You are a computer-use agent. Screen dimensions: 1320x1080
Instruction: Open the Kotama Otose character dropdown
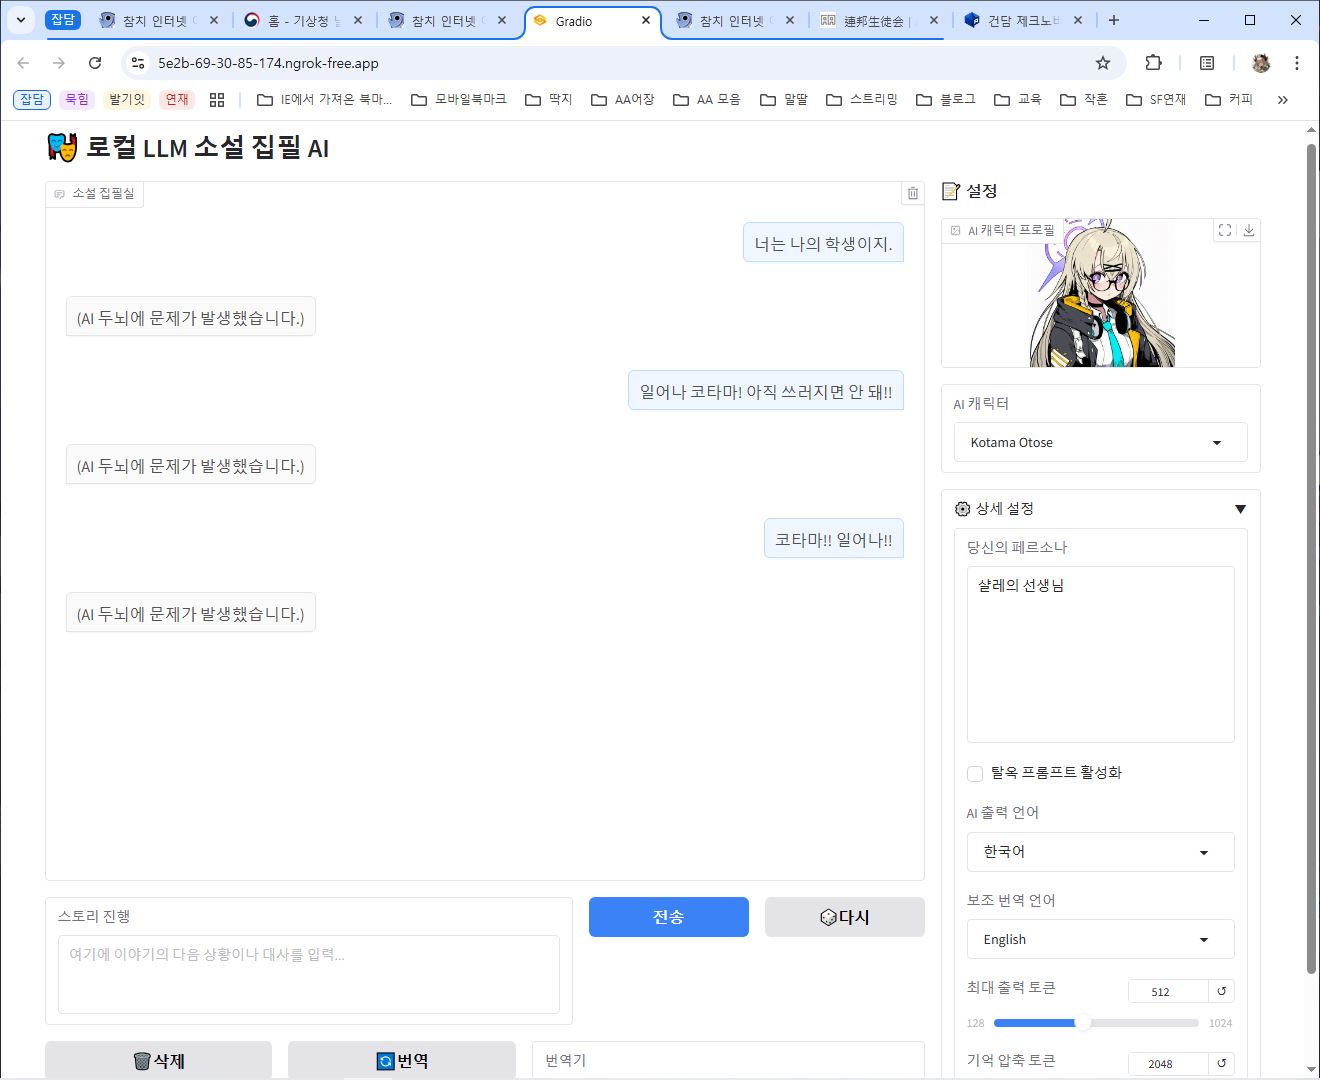(1100, 442)
